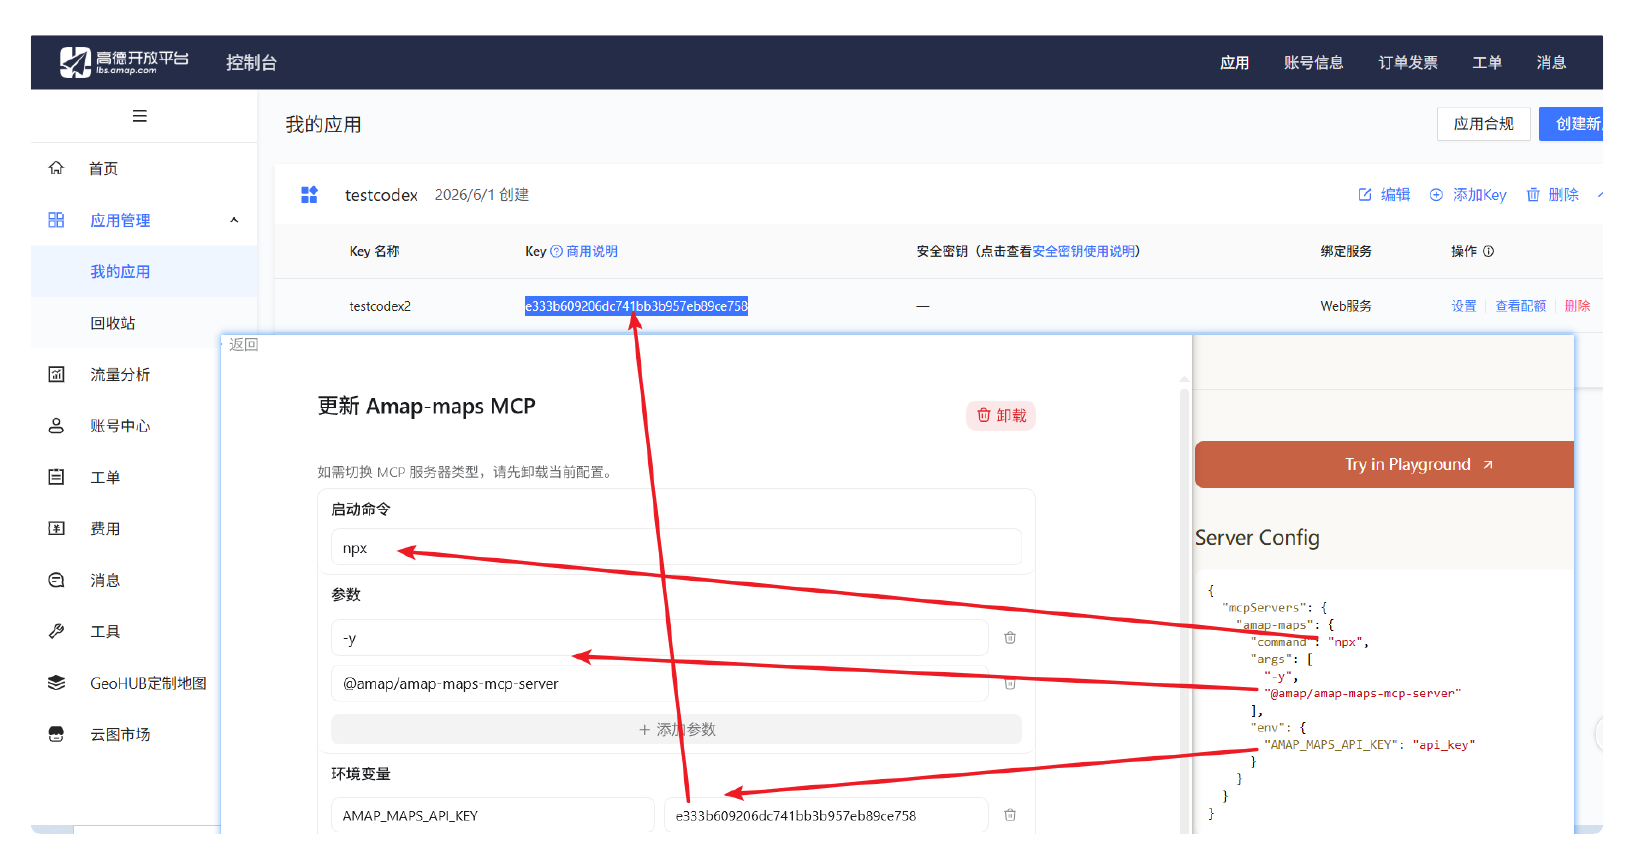Screen dimensions: 1634x856
Task: Click the 2026/6/1 创建 date text
Action: click(482, 195)
